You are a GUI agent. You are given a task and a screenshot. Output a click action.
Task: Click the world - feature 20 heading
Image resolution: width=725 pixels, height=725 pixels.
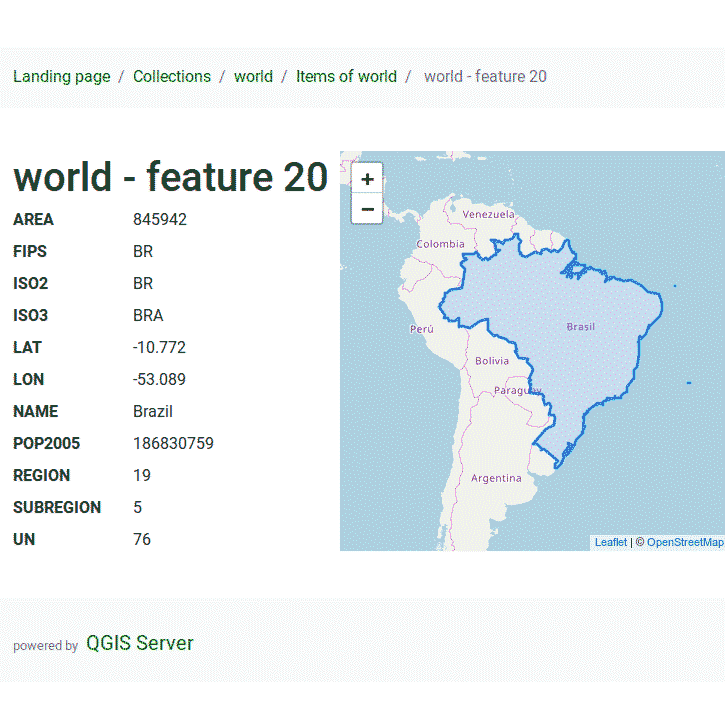click(170, 177)
